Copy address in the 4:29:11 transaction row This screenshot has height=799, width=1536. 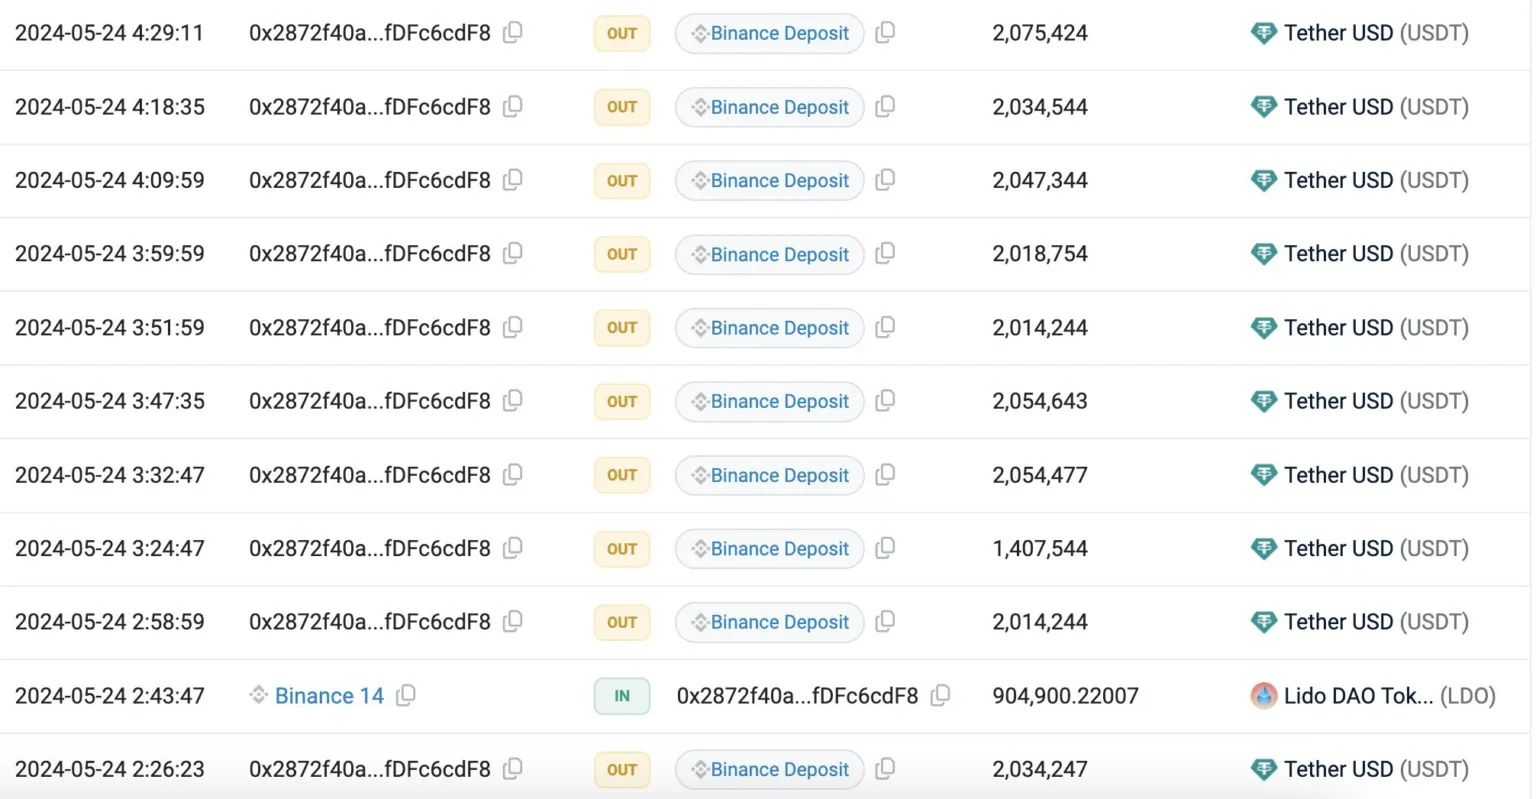(513, 32)
